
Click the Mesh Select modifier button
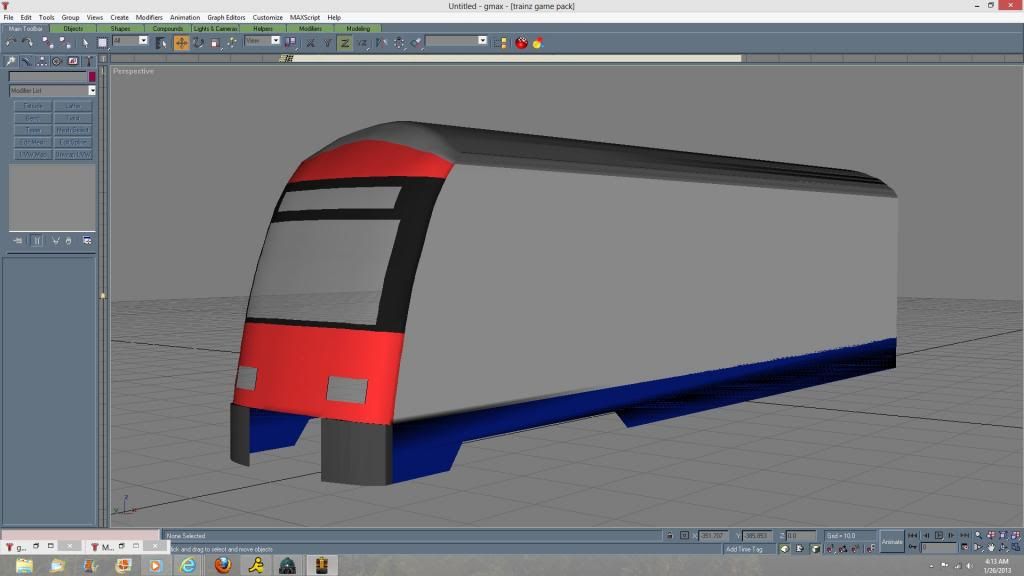pyautogui.click(x=73, y=131)
